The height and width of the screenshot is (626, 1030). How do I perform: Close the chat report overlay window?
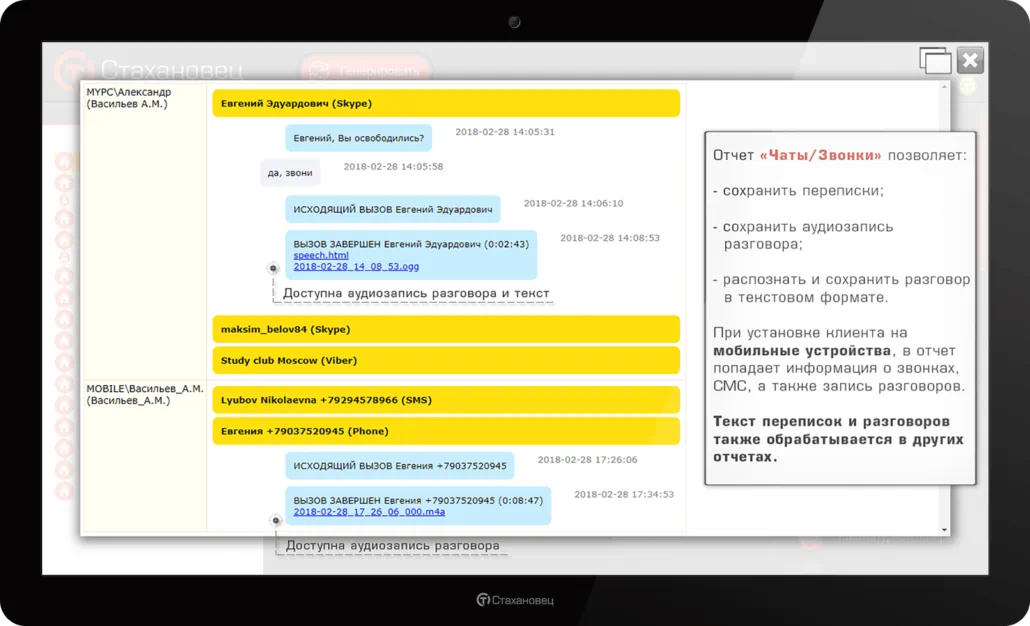tap(970, 61)
